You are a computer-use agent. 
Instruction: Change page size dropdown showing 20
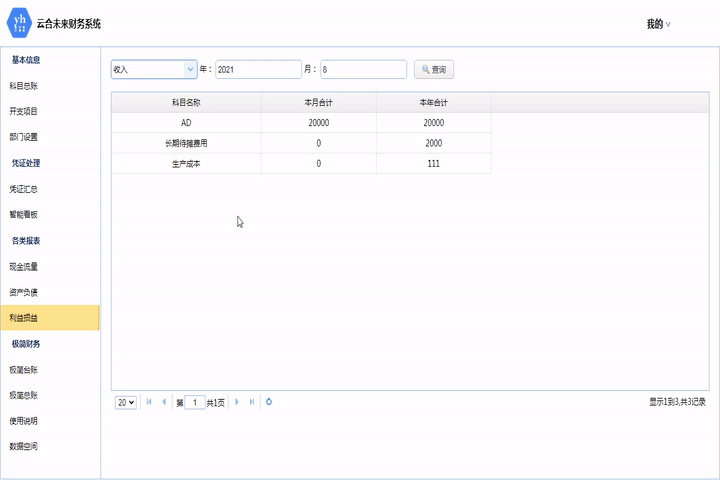(x=126, y=402)
